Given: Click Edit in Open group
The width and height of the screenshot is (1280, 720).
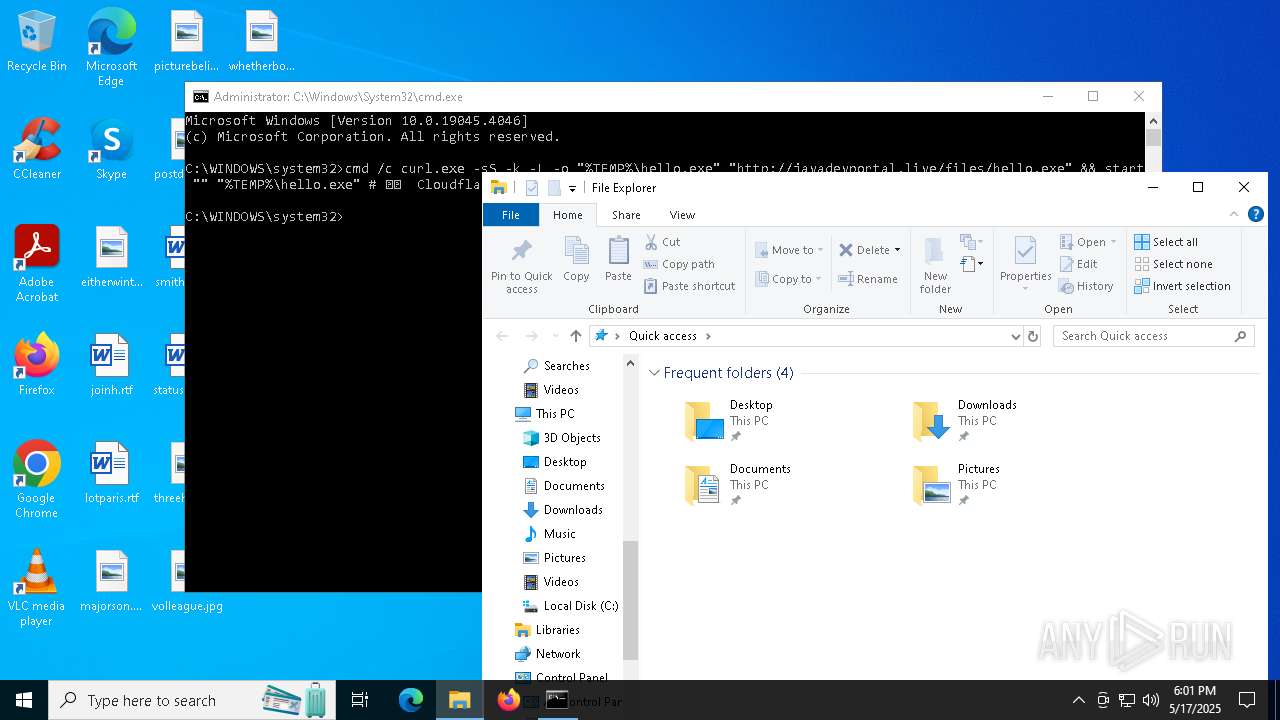Looking at the screenshot, I should click(1078, 264).
